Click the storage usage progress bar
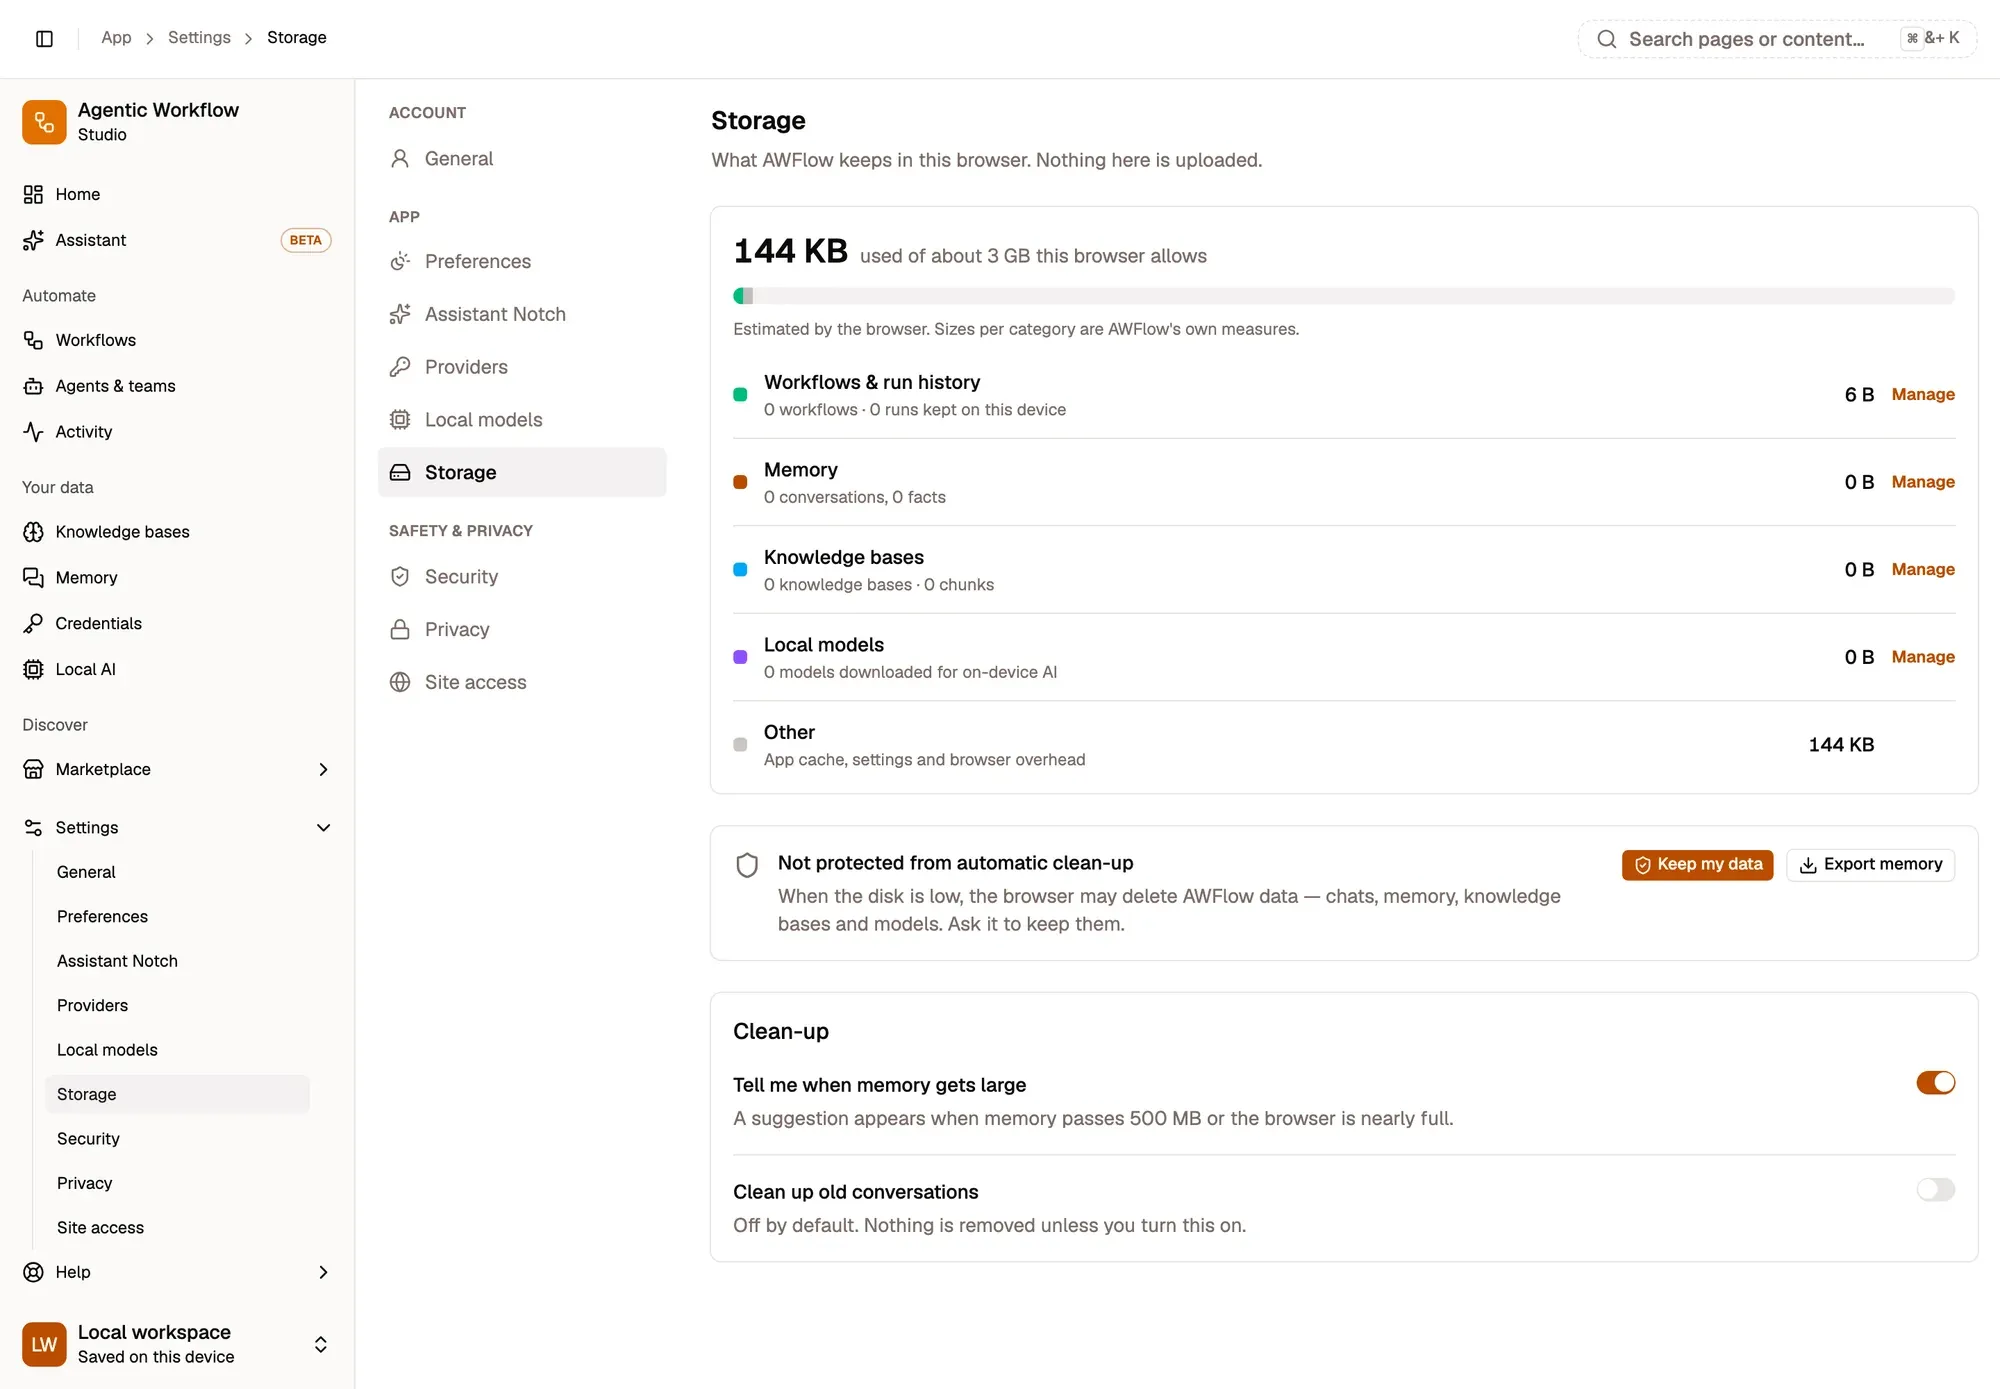 1344,296
